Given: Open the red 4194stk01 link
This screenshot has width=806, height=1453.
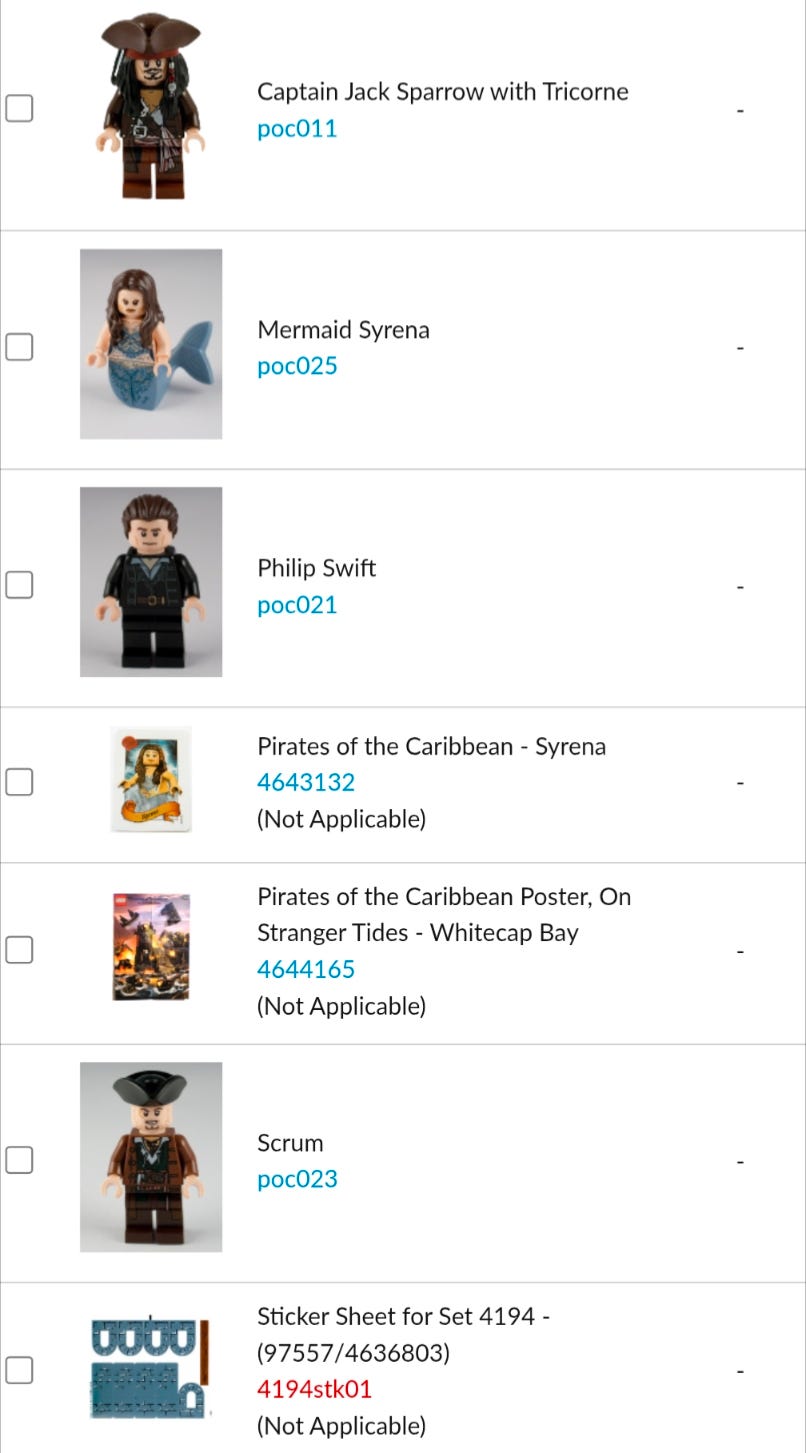Looking at the screenshot, I should coord(314,1389).
